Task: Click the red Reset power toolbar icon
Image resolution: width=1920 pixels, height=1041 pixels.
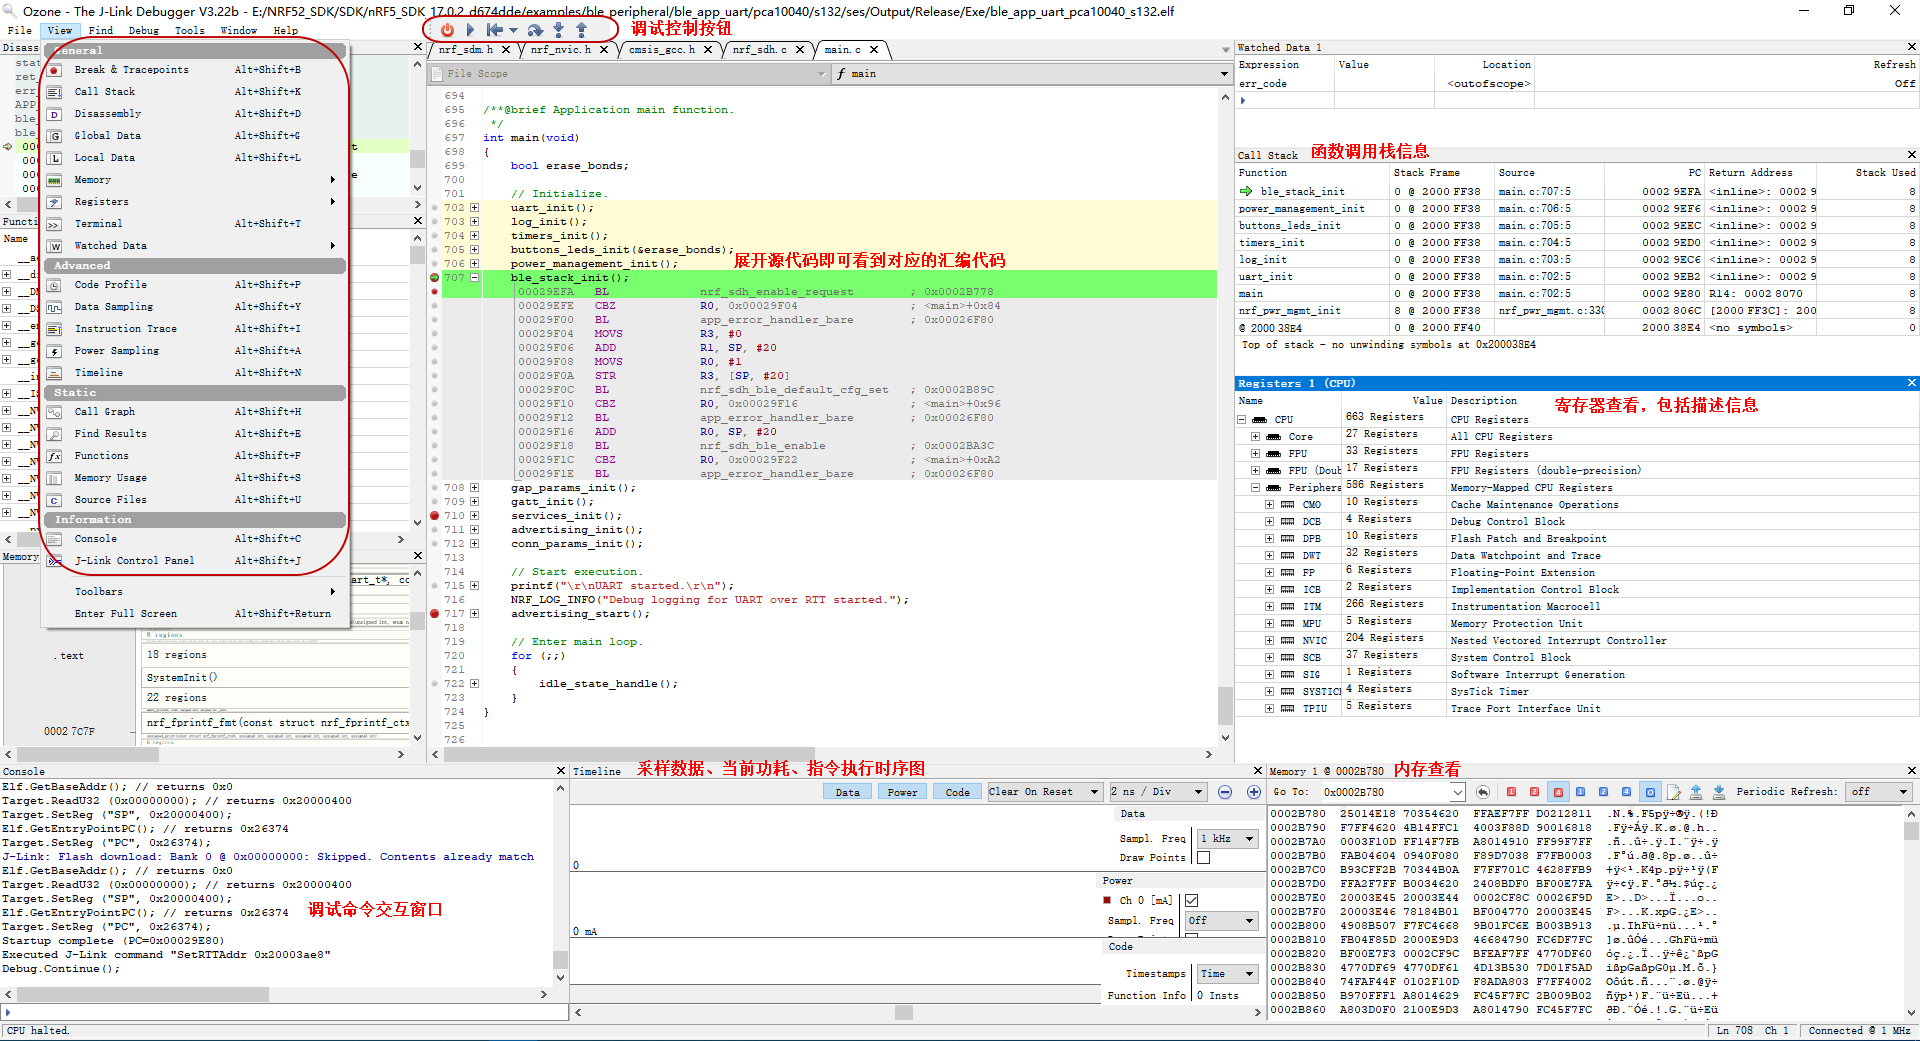Action: (447, 30)
